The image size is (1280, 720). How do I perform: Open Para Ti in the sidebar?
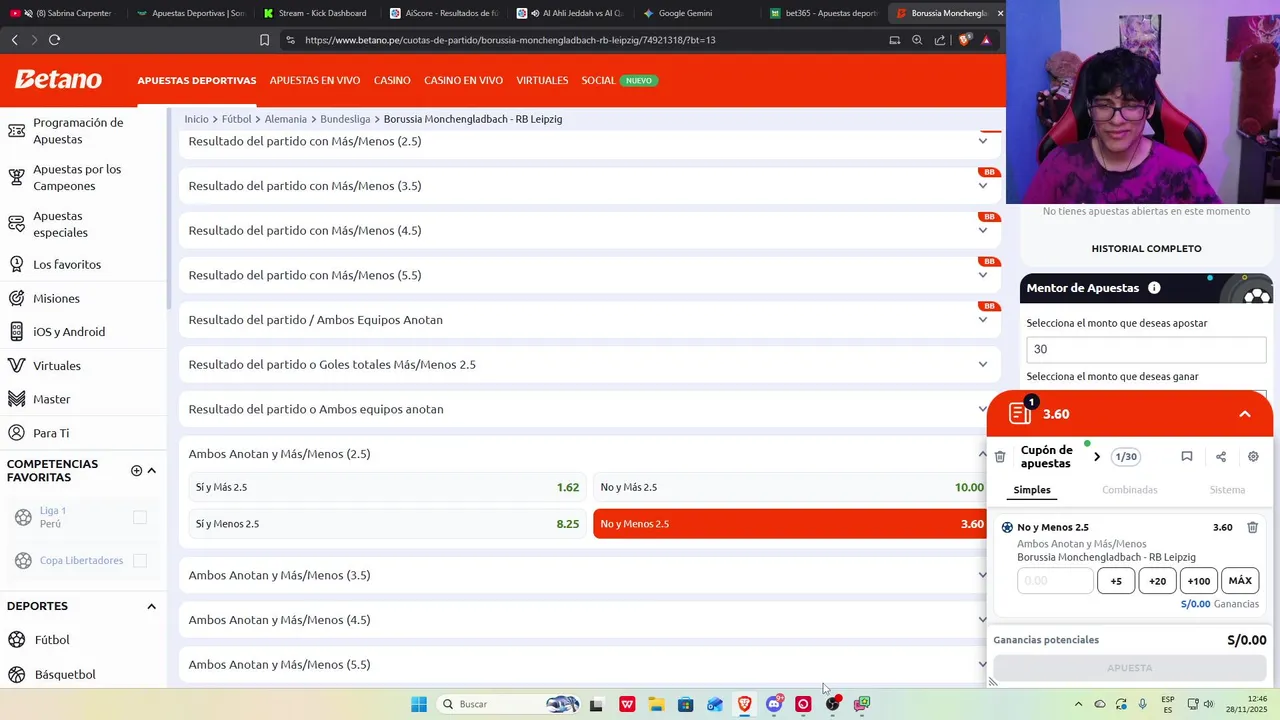pos(50,433)
